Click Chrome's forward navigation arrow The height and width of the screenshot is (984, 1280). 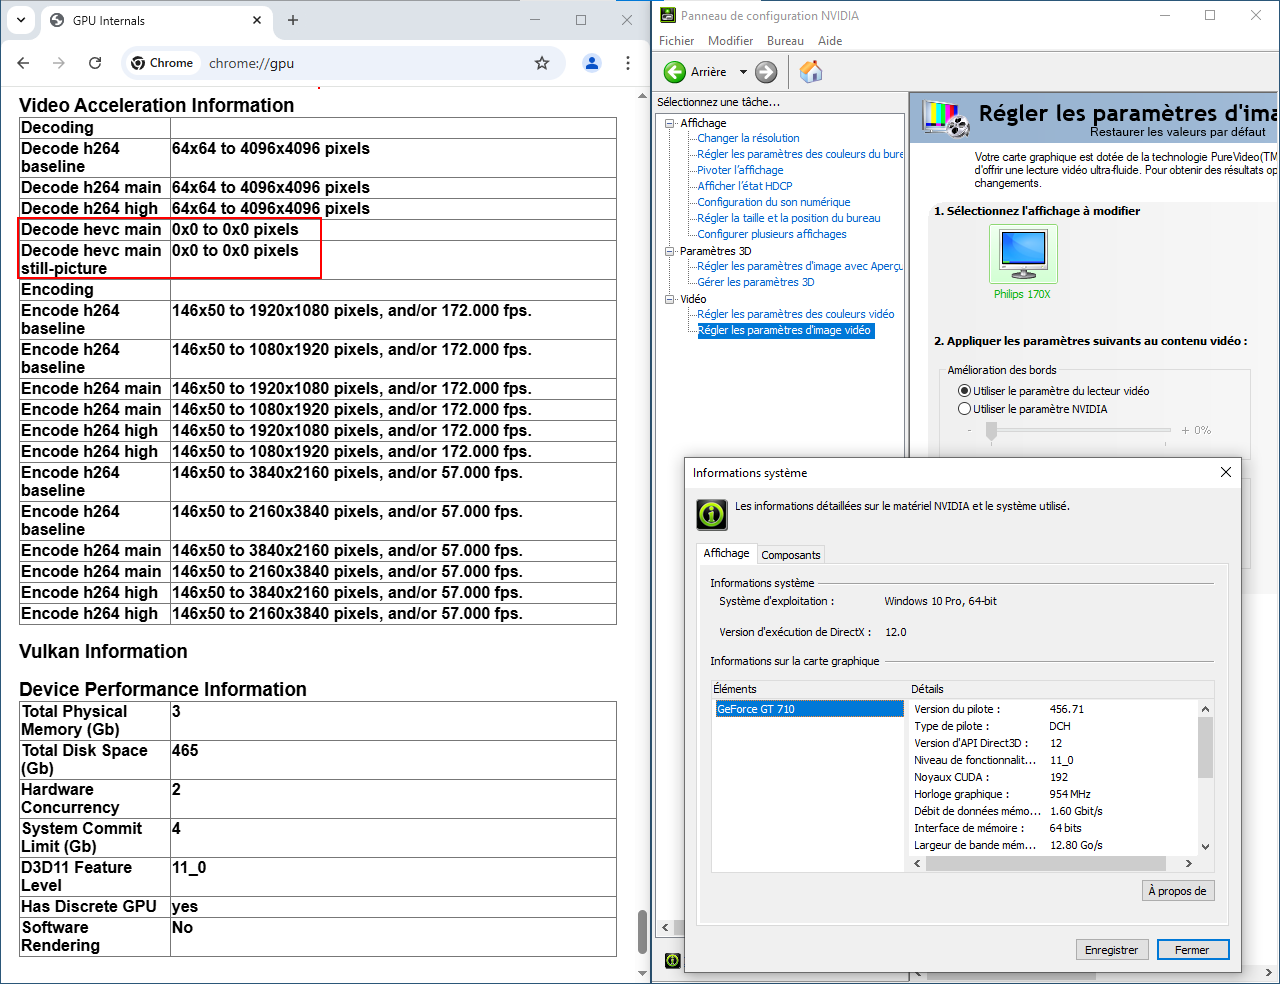point(59,63)
